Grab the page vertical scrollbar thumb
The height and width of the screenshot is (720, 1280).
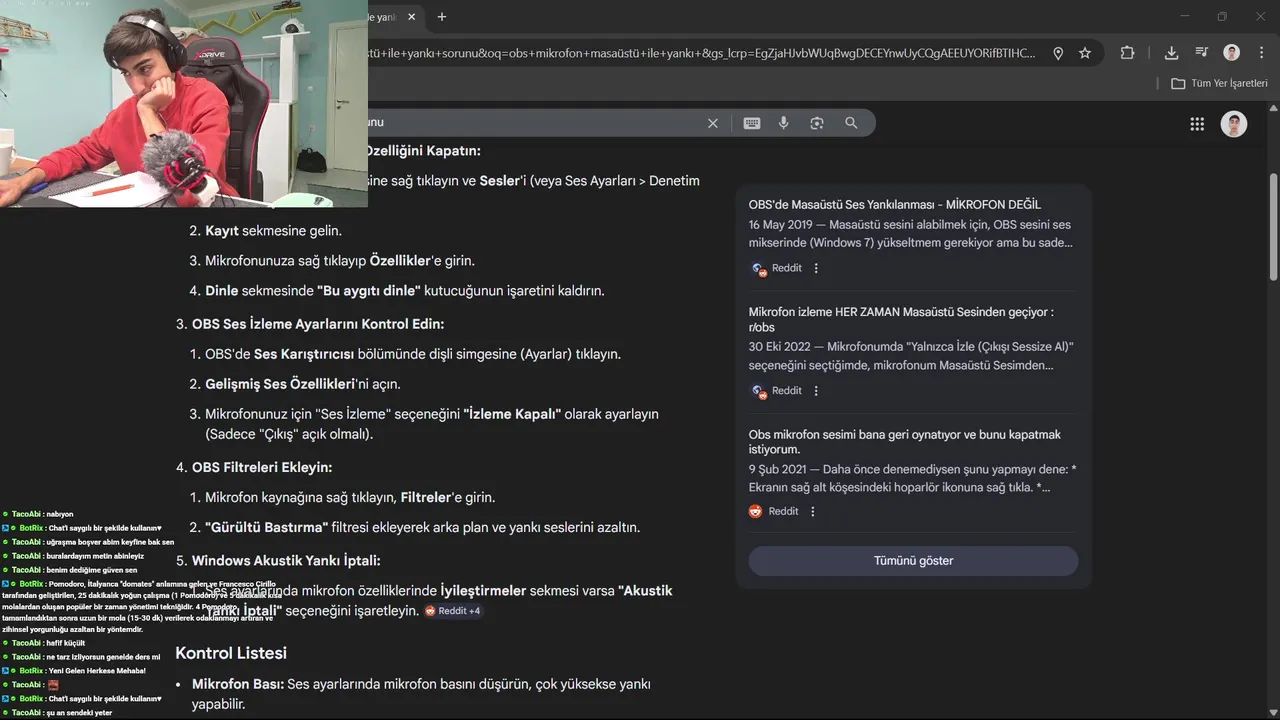click(1273, 227)
